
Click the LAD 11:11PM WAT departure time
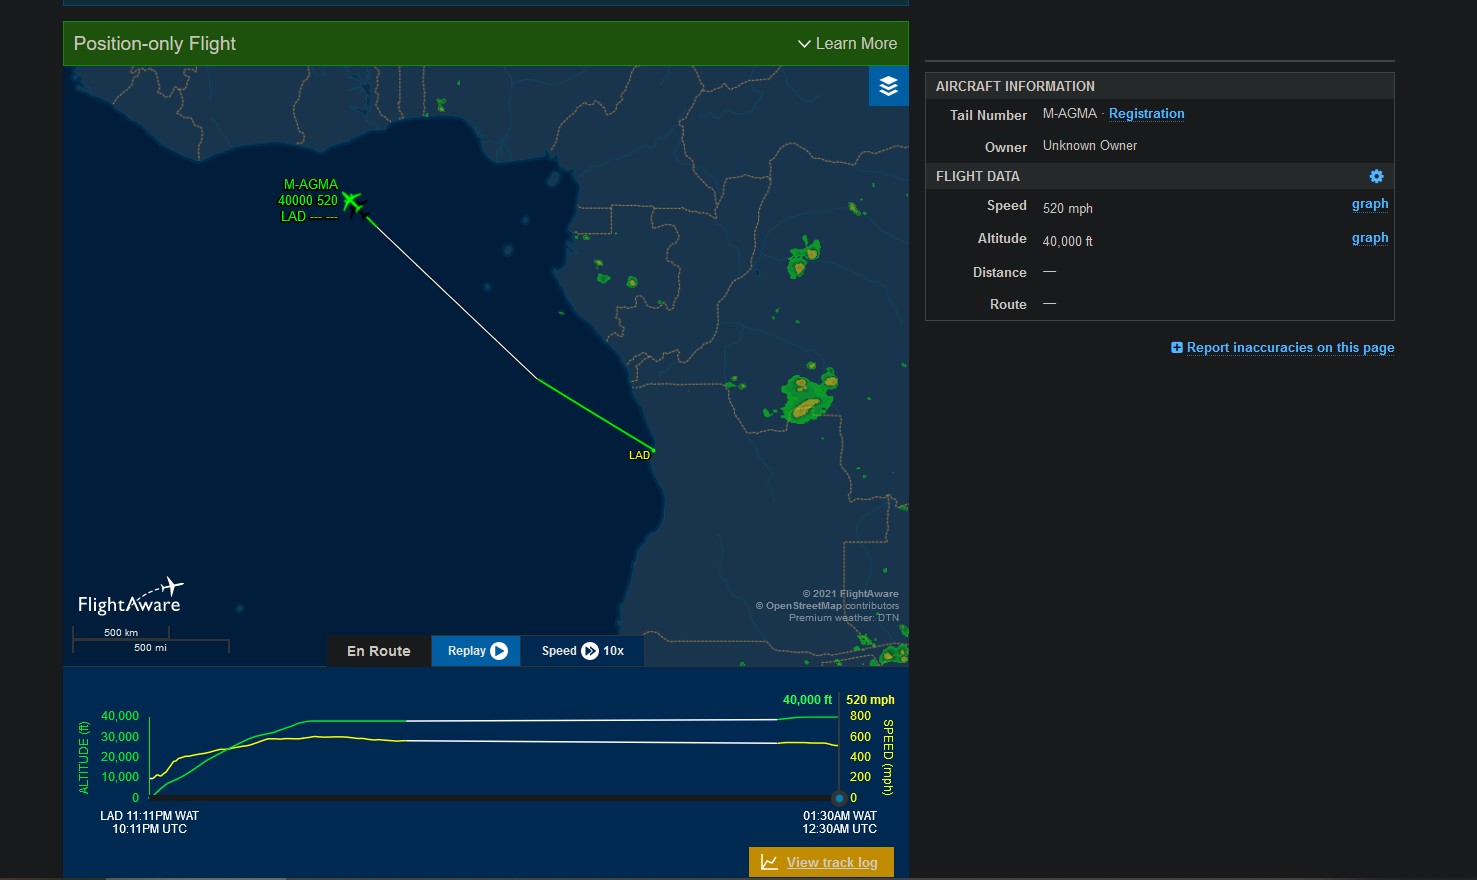pyautogui.click(x=150, y=816)
